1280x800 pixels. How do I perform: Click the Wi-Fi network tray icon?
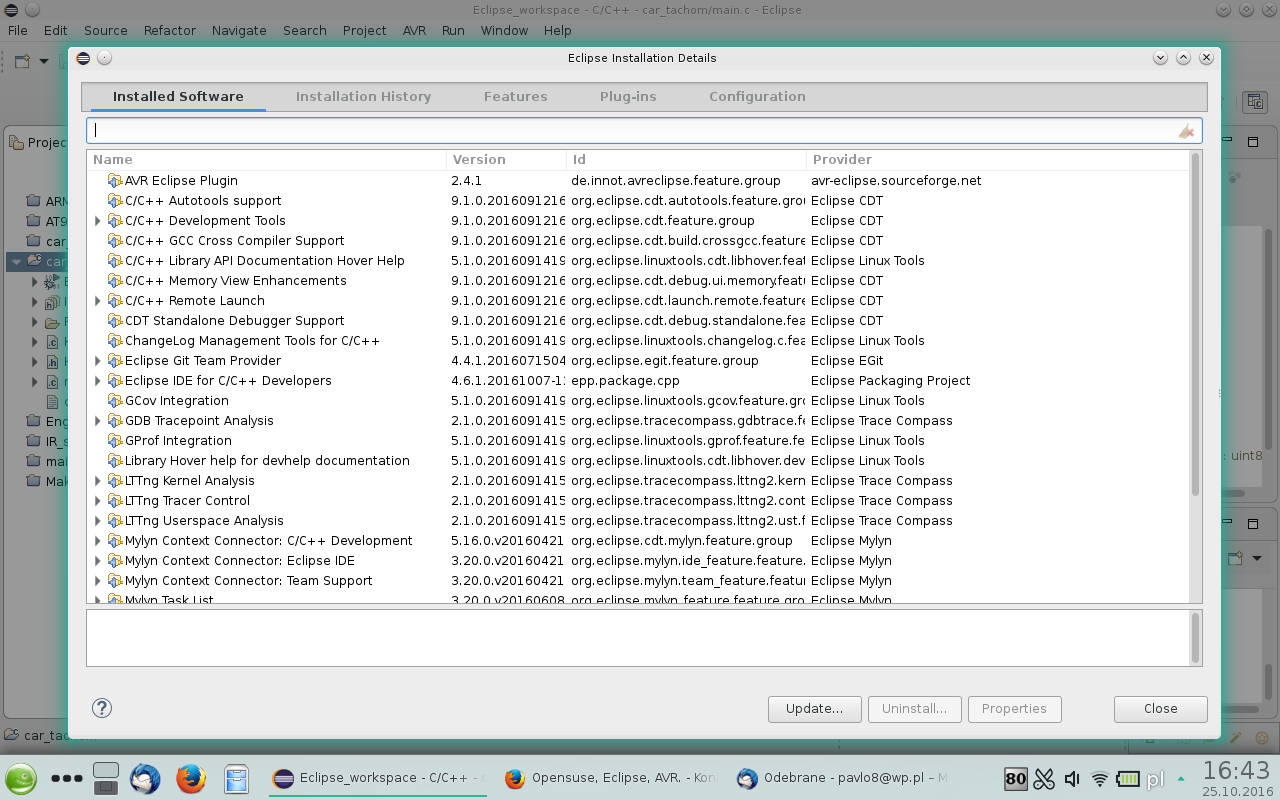(x=1100, y=779)
